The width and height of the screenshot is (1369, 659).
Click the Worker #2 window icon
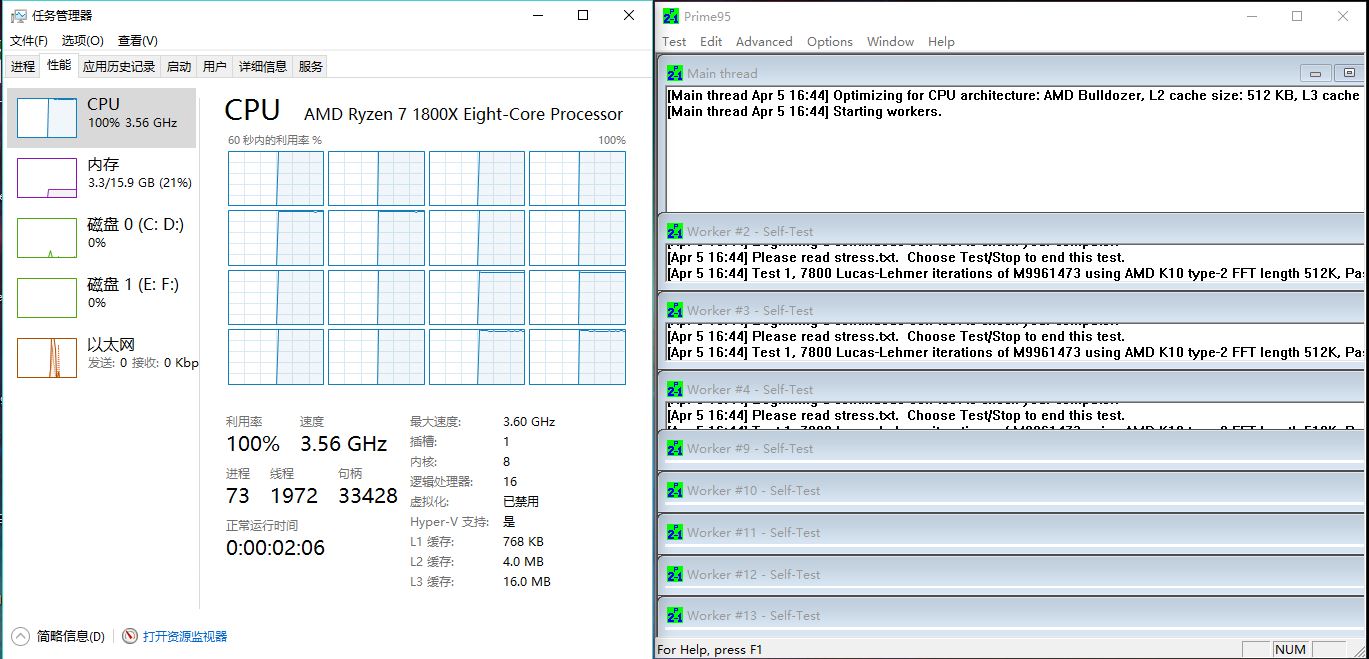[675, 231]
